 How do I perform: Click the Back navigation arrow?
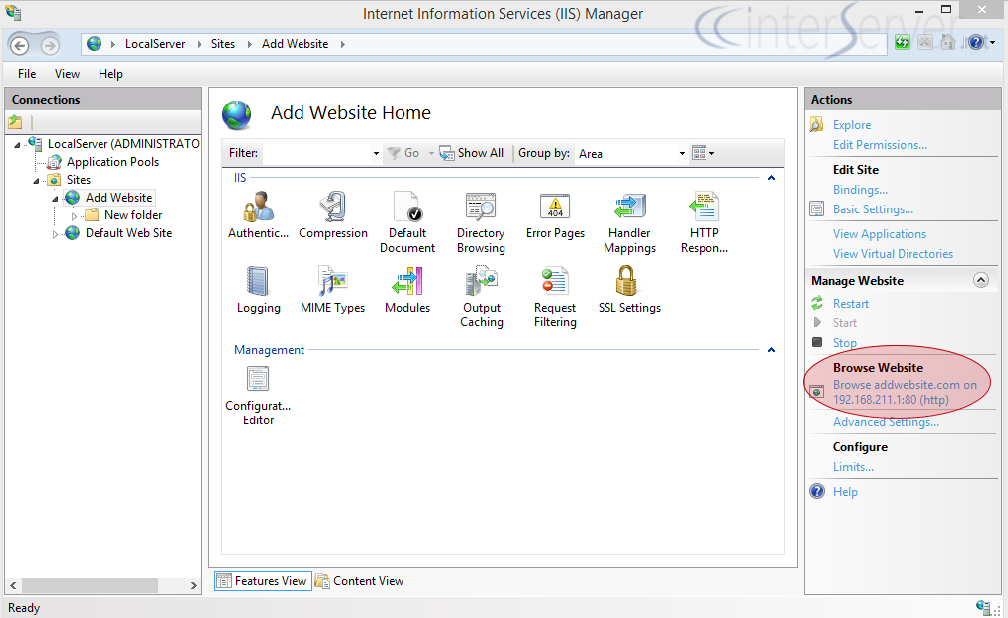pyautogui.click(x=20, y=45)
